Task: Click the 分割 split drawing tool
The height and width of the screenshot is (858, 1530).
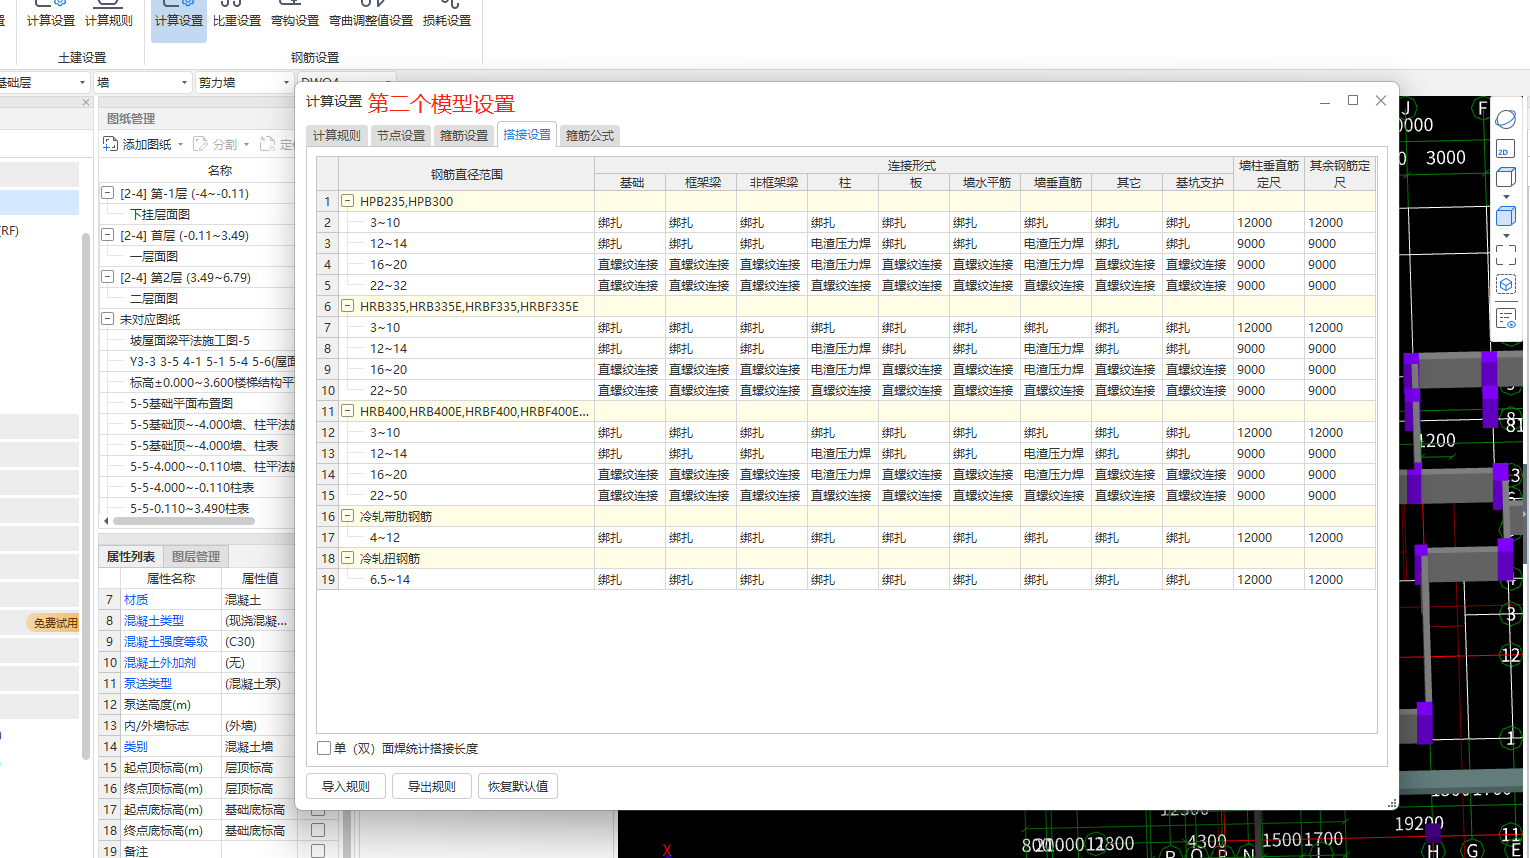Action: 215,144
